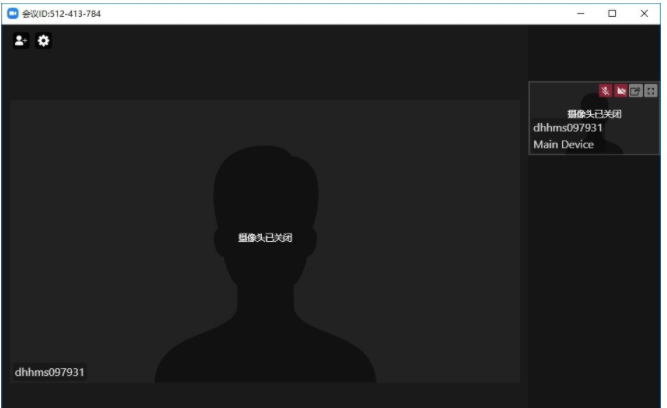Click the meeting ID 512-413-784 title text
The image size is (667, 408).
[x=62, y=14]
